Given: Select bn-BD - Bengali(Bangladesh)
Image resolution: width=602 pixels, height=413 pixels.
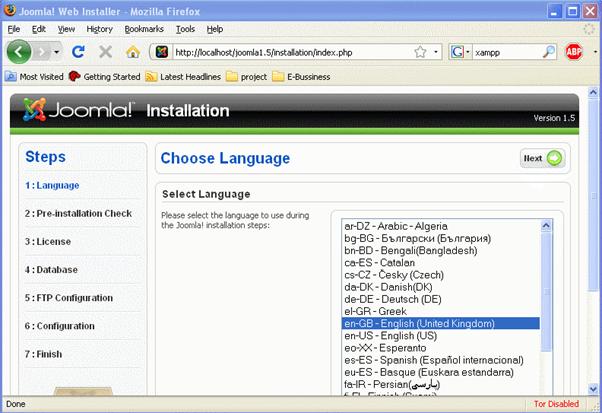Looking at the screenshot, I should pos(441,251).
